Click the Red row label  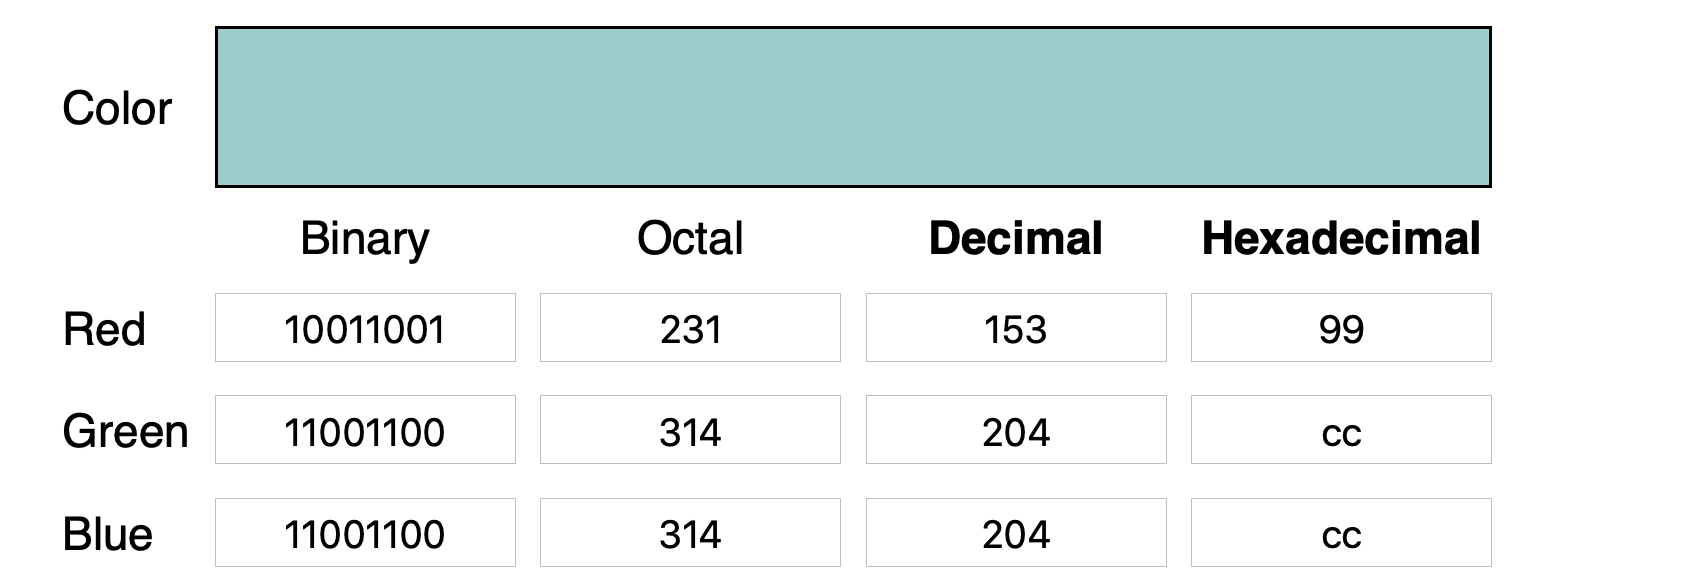[104, 329]
